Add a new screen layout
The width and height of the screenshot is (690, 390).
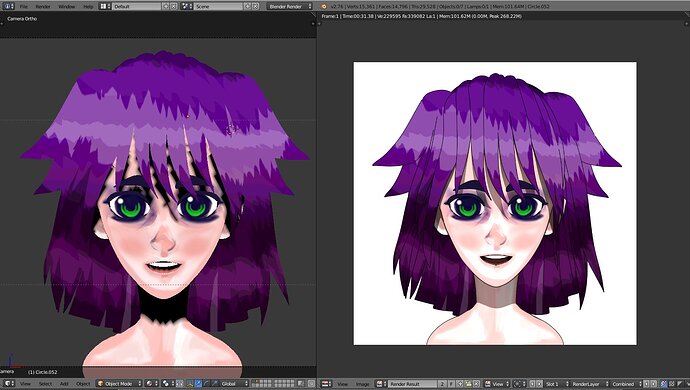pyautogui.click(x=166, y=7)
